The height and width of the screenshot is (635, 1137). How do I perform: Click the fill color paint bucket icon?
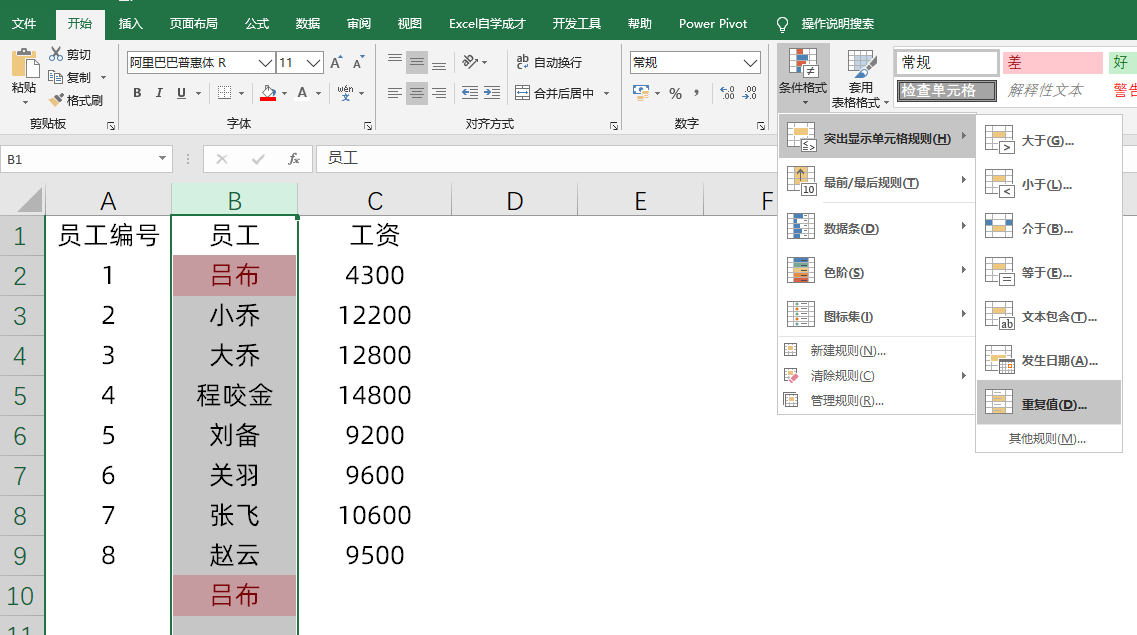point(268,93)
